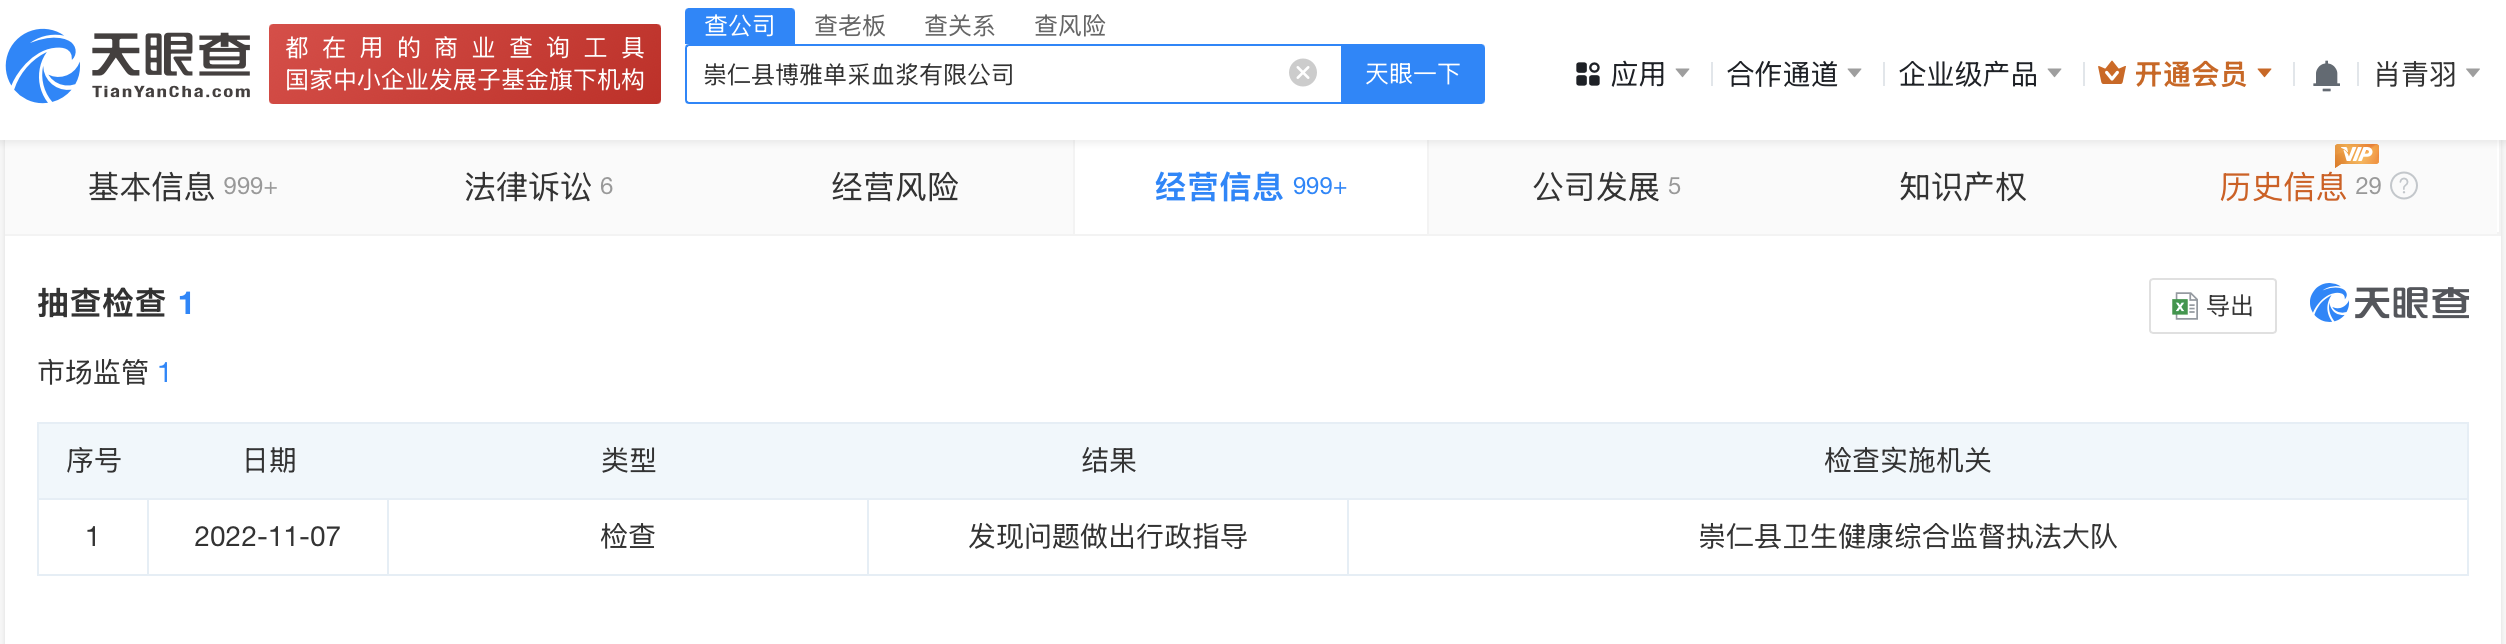Open the 肖青羽 user menu
Screen dimensions: 2506x644
pos(2426,74)
